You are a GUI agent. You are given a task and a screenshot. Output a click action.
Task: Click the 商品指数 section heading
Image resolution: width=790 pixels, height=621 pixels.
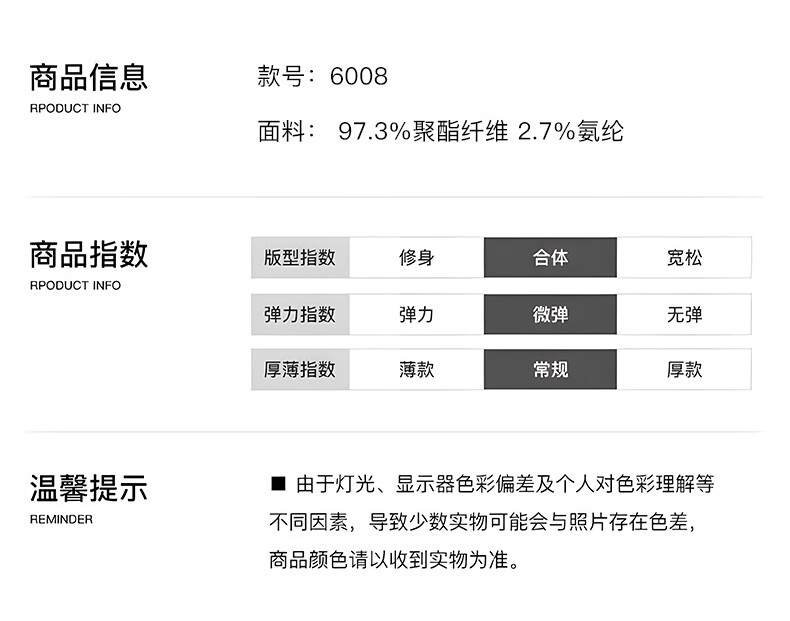coord(89,253)
